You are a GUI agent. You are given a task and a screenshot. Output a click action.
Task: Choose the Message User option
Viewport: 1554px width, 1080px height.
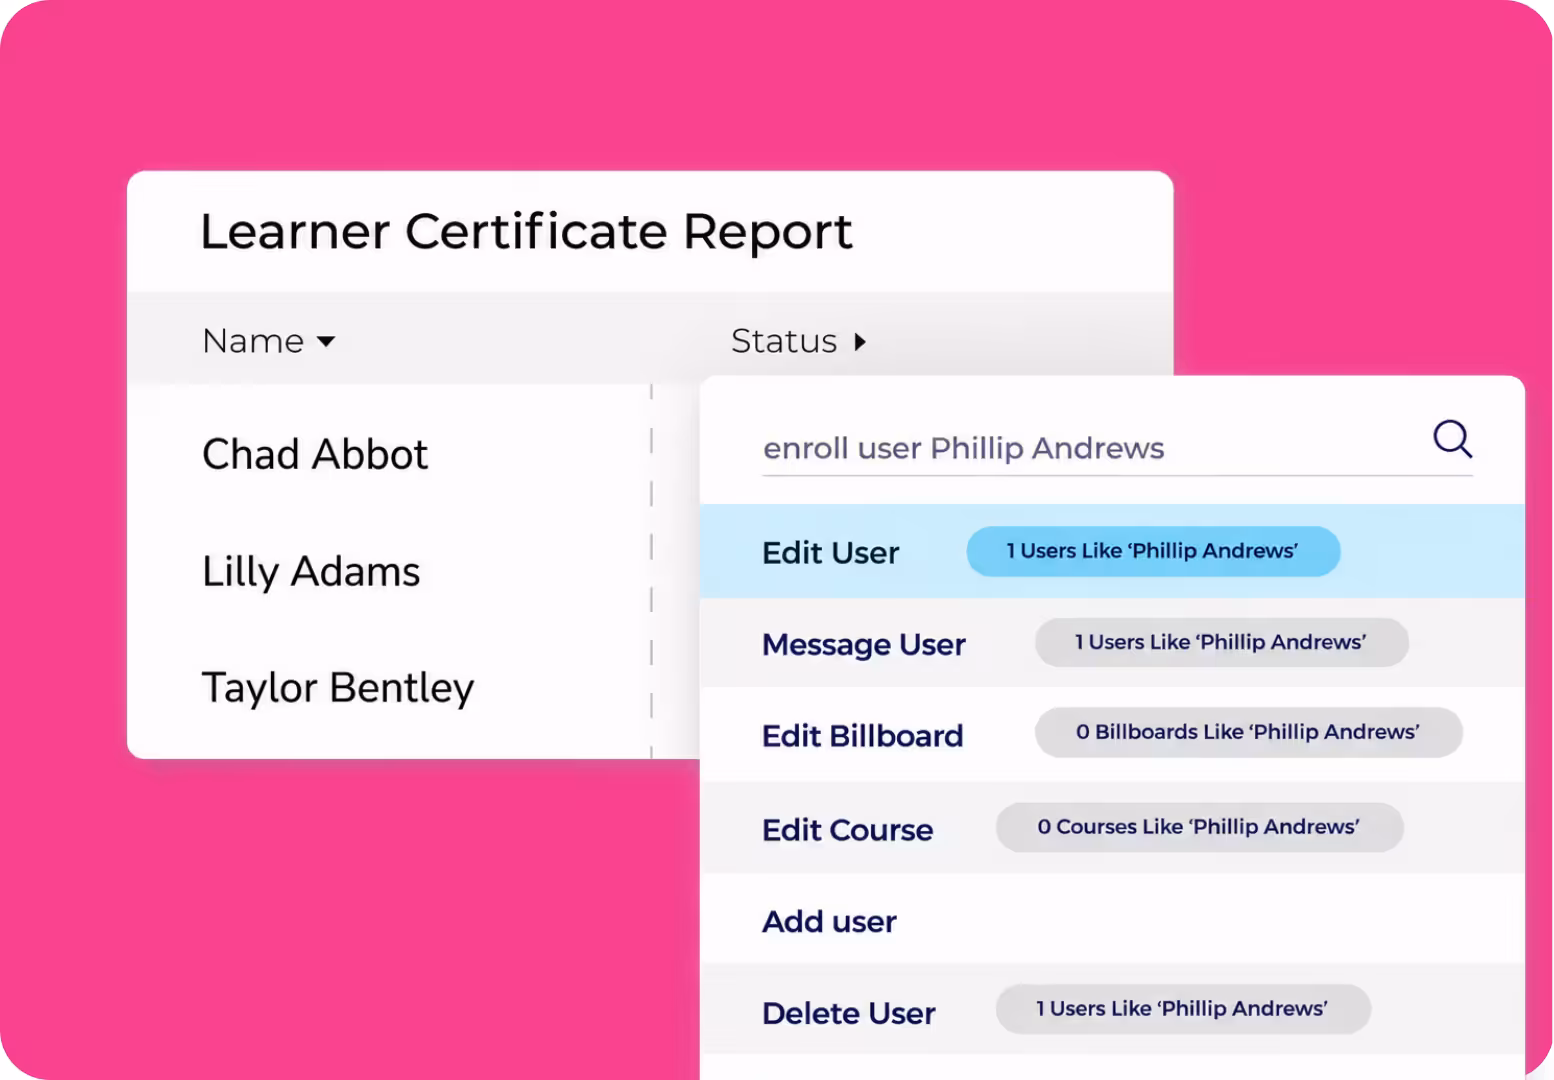tap(1112, 643)
